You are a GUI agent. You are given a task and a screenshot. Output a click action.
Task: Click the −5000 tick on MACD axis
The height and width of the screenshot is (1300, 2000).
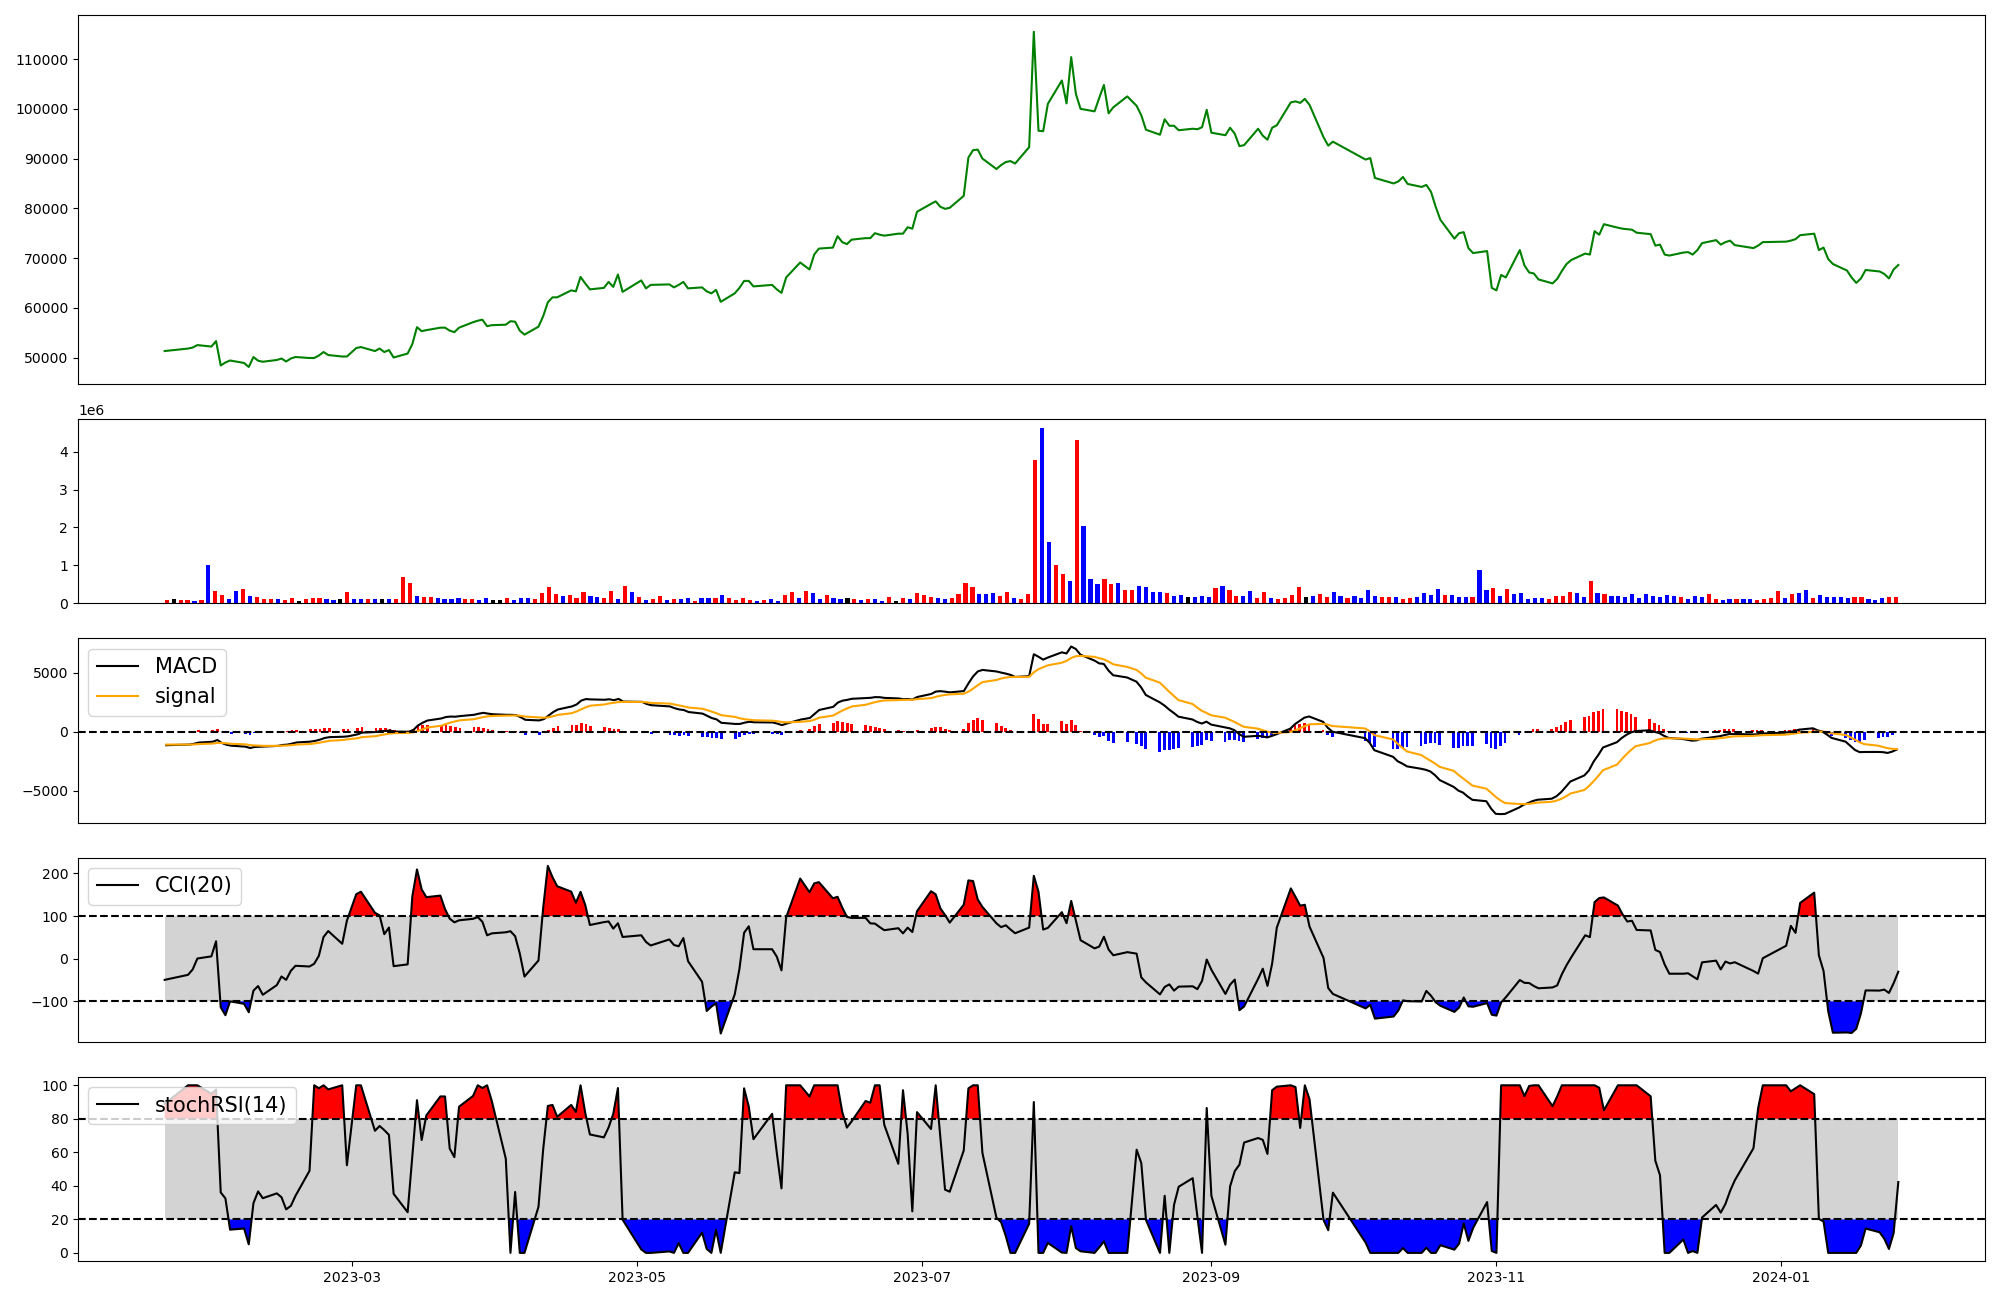46,791
